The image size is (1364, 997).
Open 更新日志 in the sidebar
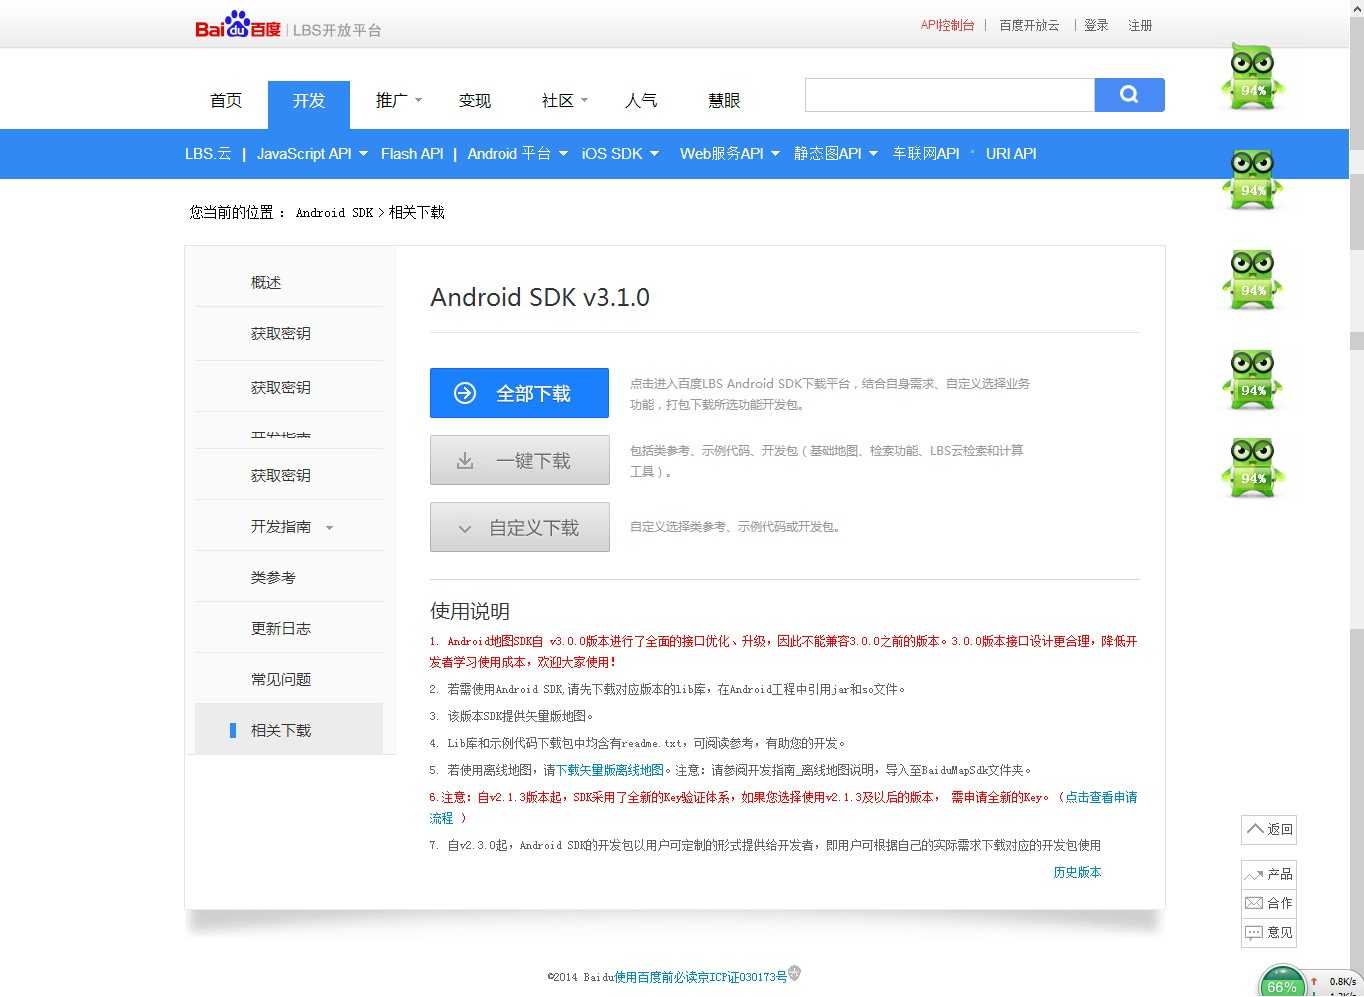[281, 628]
